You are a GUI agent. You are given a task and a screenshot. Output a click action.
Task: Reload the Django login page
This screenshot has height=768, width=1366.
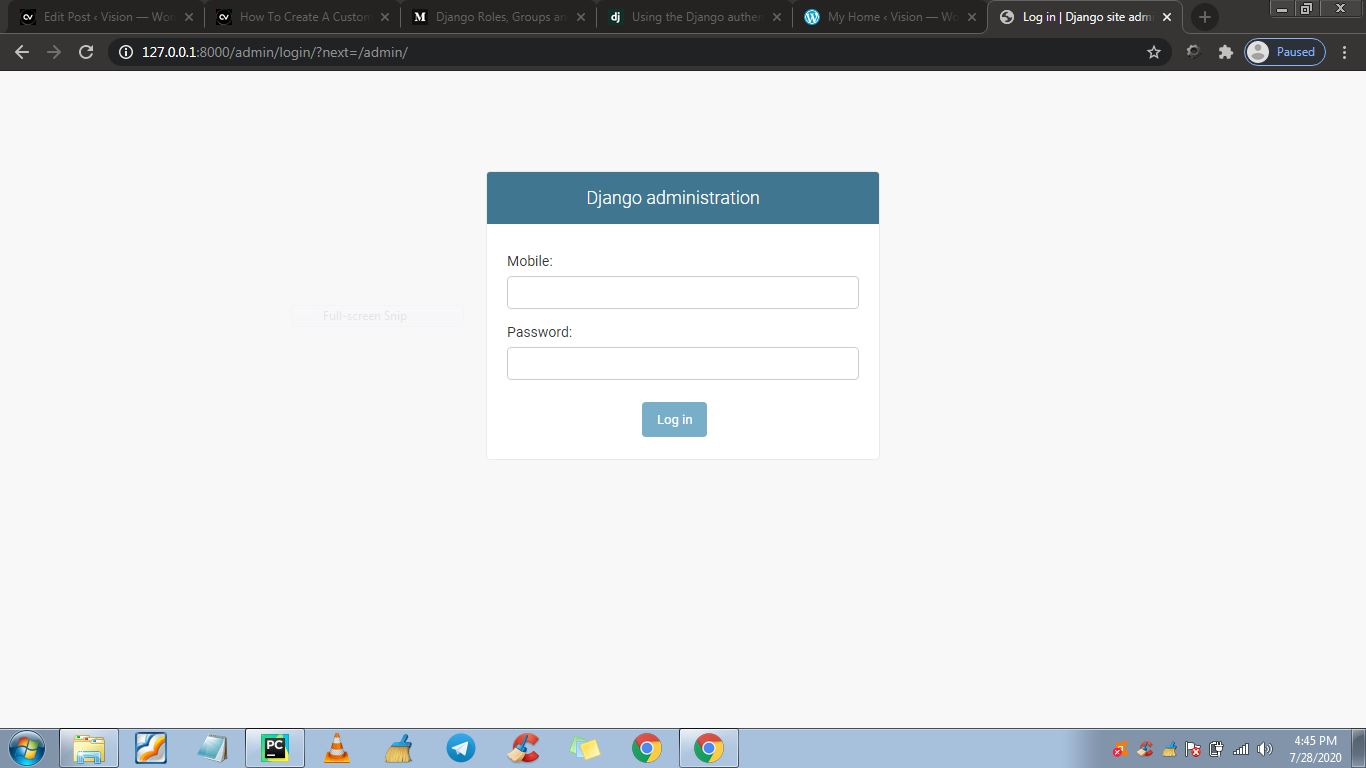click(x=86, y=52)
